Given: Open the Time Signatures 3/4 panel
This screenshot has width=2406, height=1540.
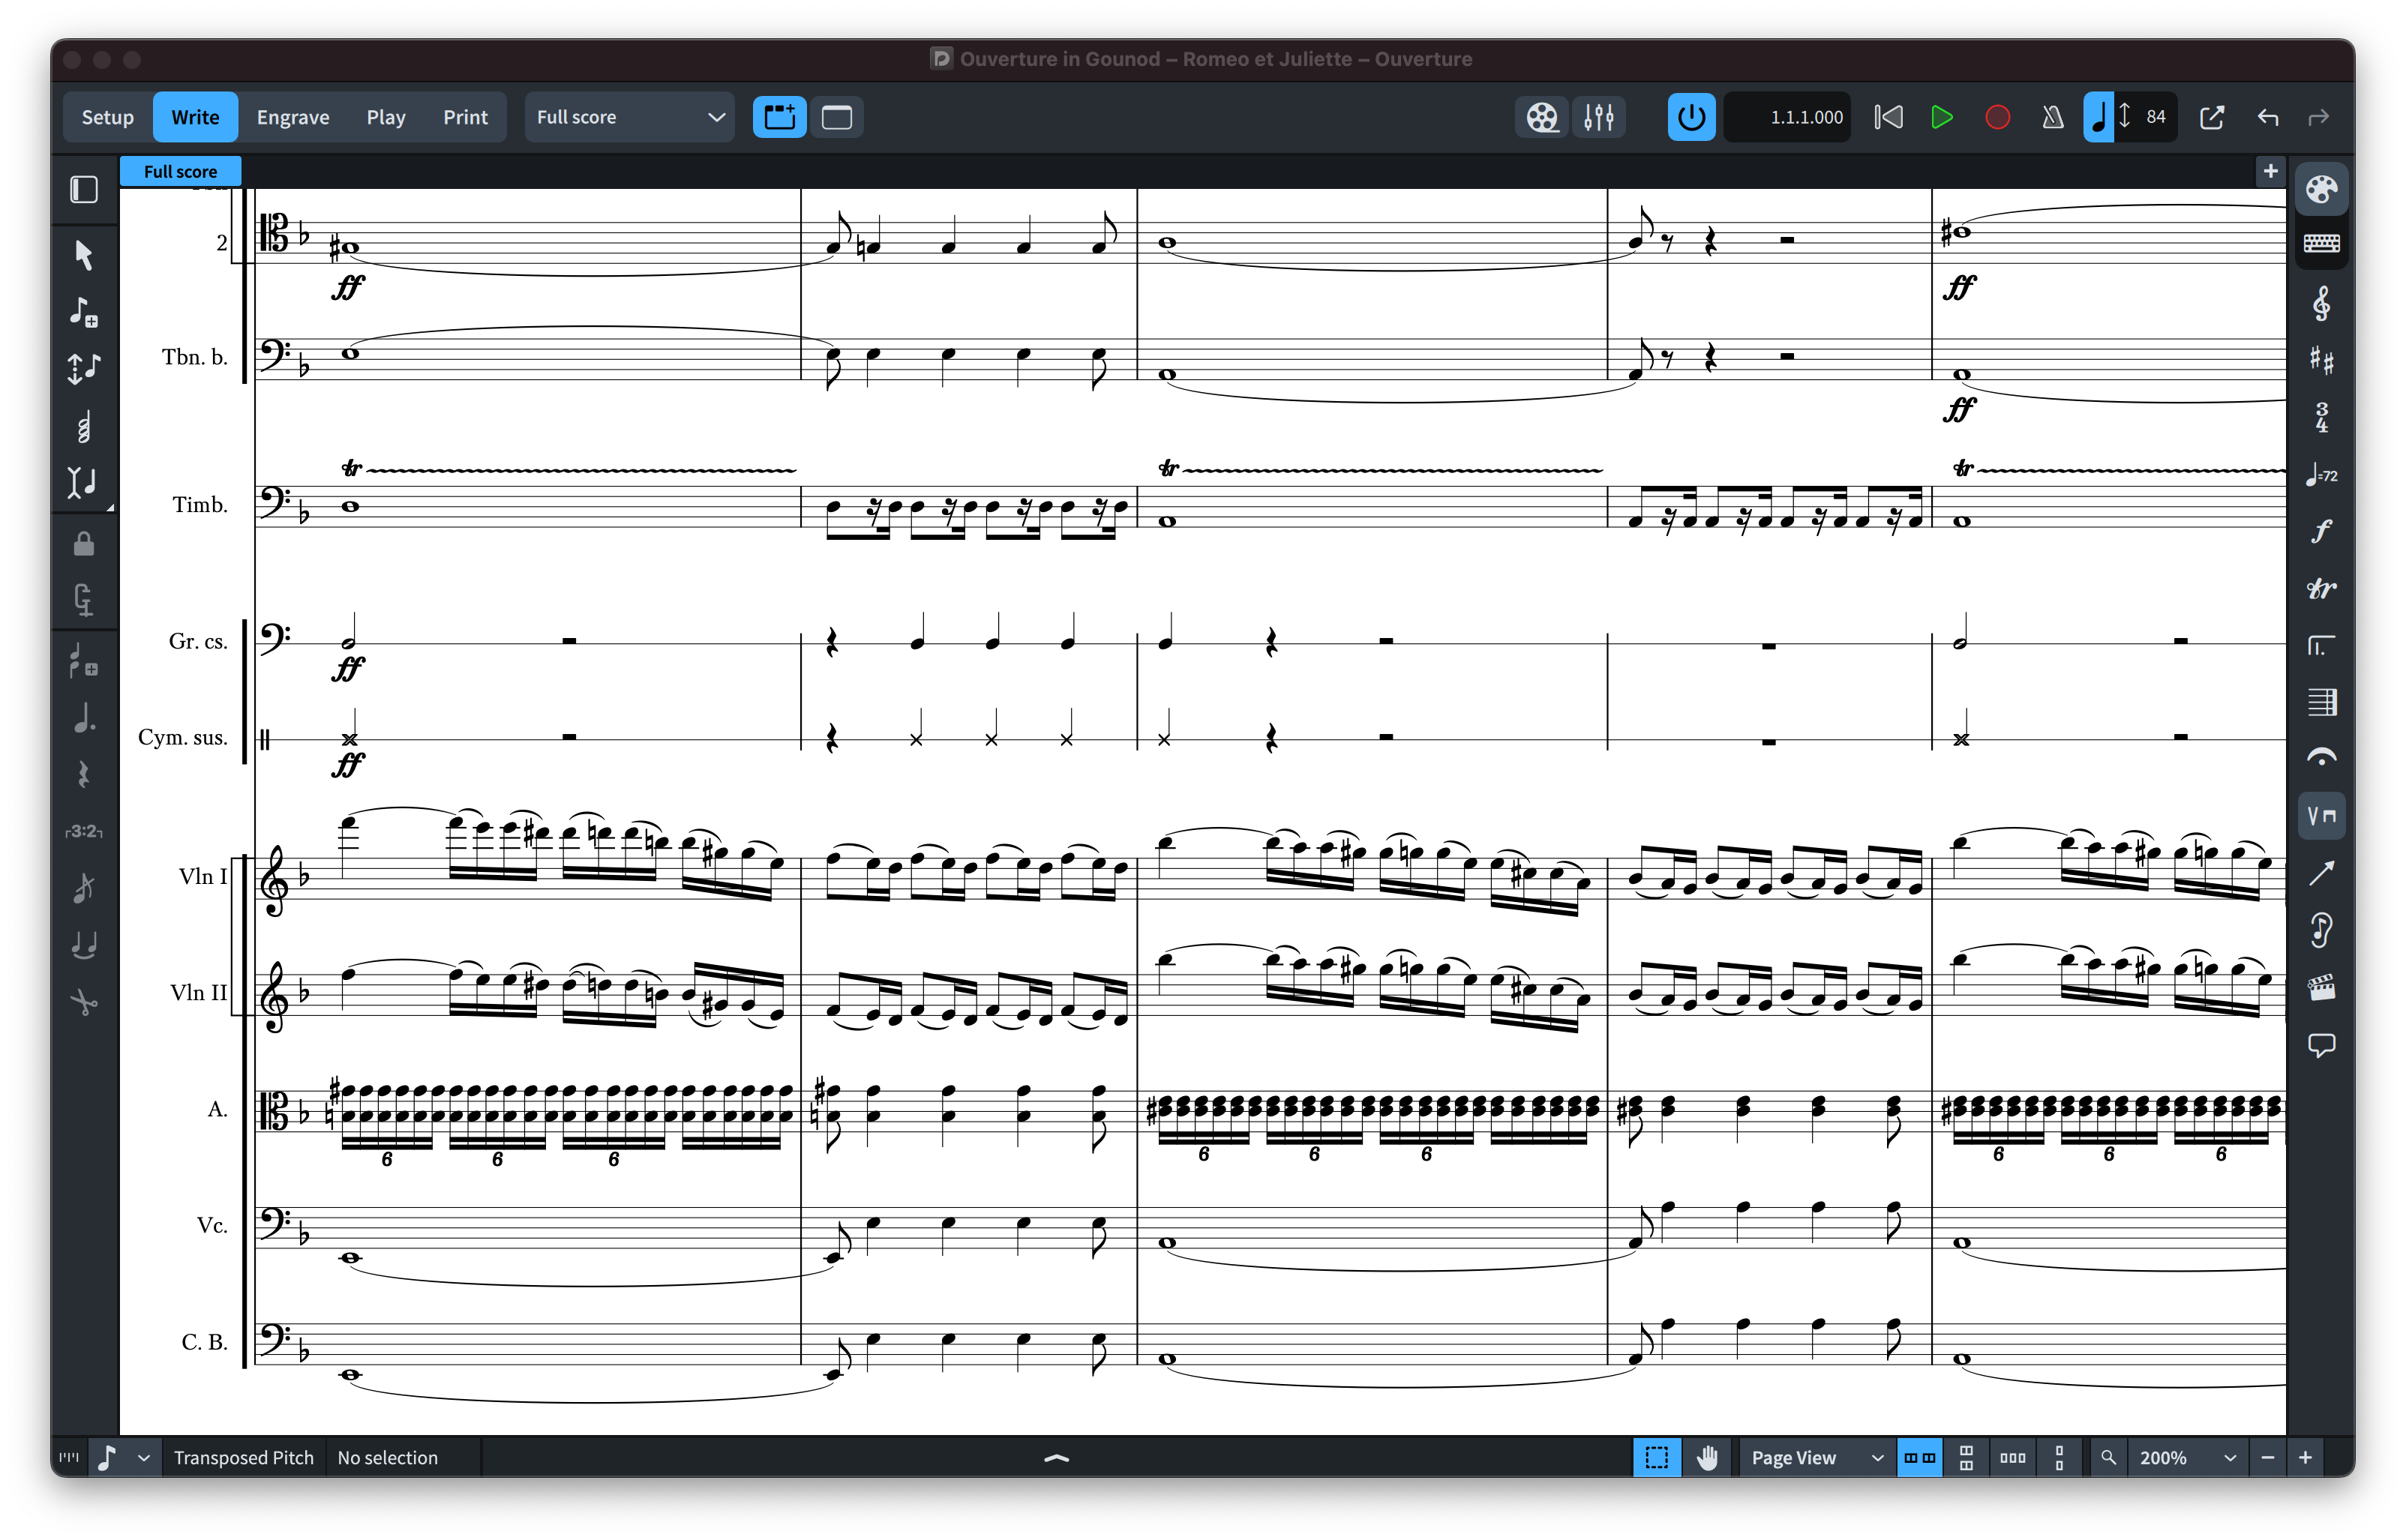Looking at the screenshot, I should tap(2321, 417).
